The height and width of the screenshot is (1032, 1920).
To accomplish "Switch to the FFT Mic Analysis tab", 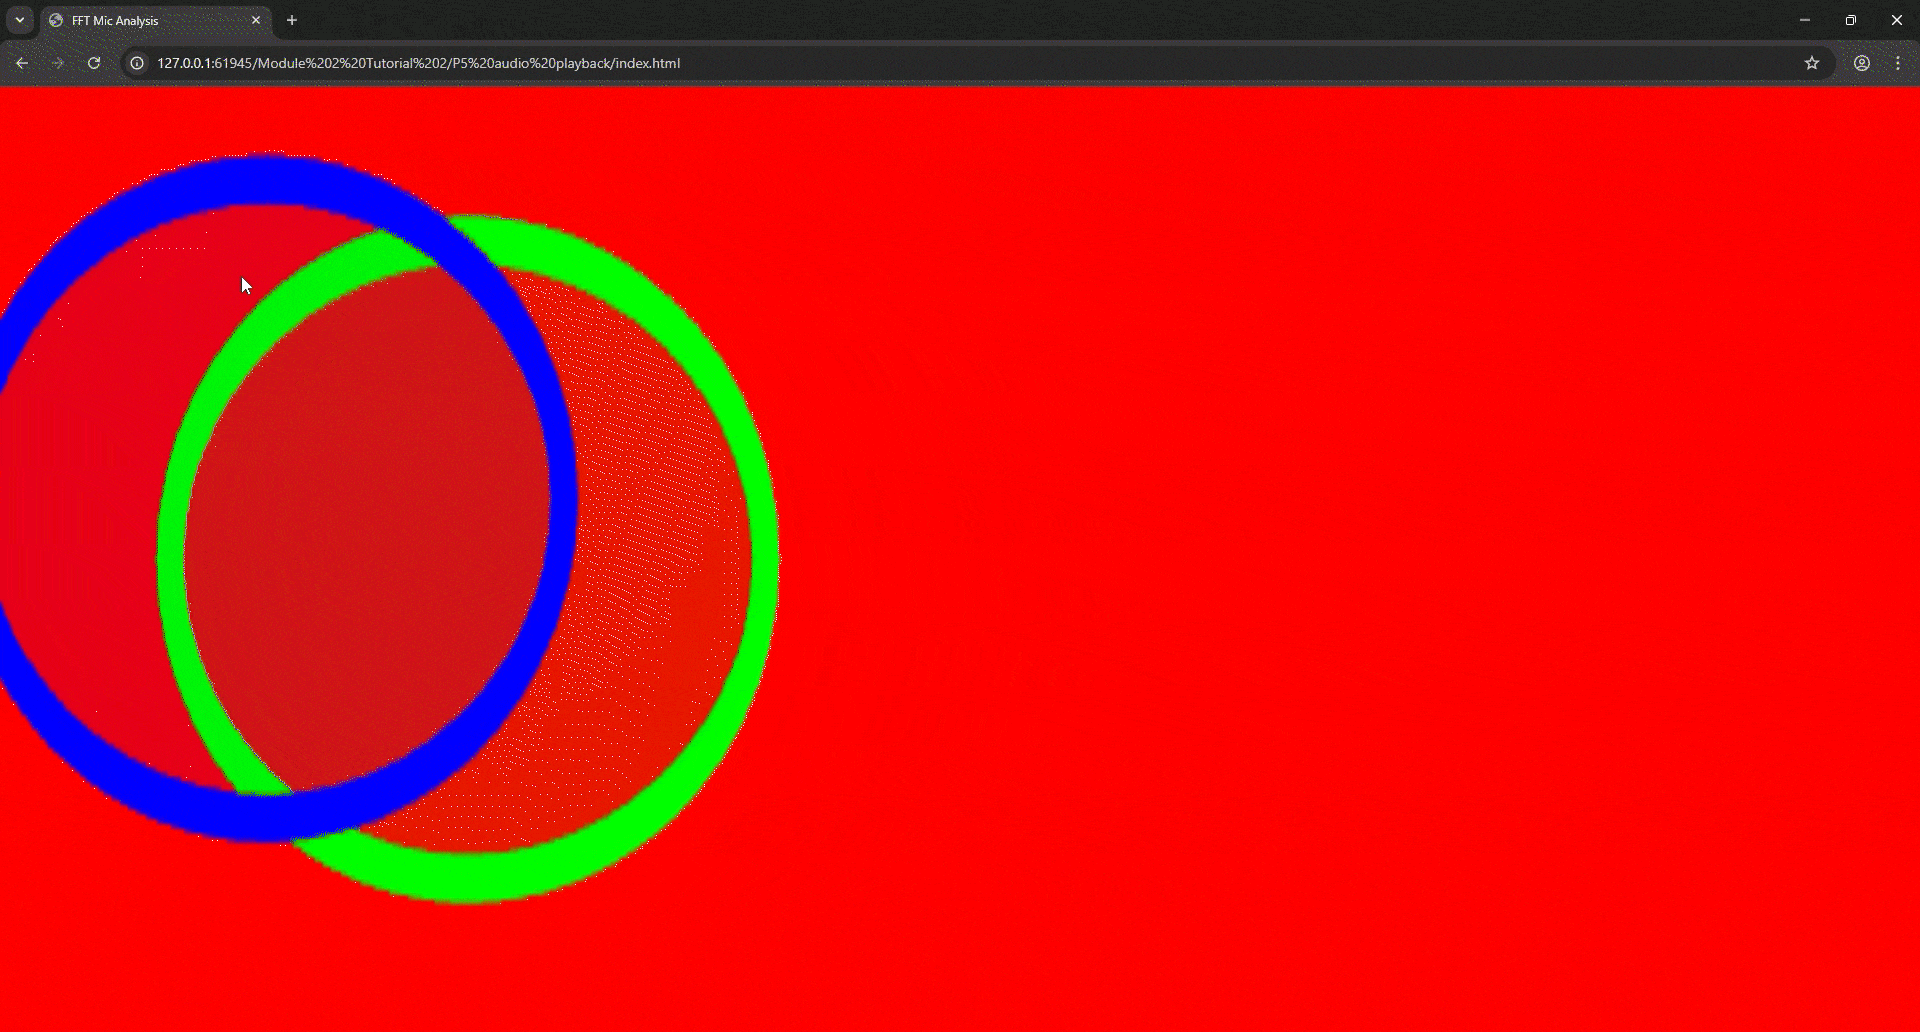I will pyautogui.click(x=140, y=20).
